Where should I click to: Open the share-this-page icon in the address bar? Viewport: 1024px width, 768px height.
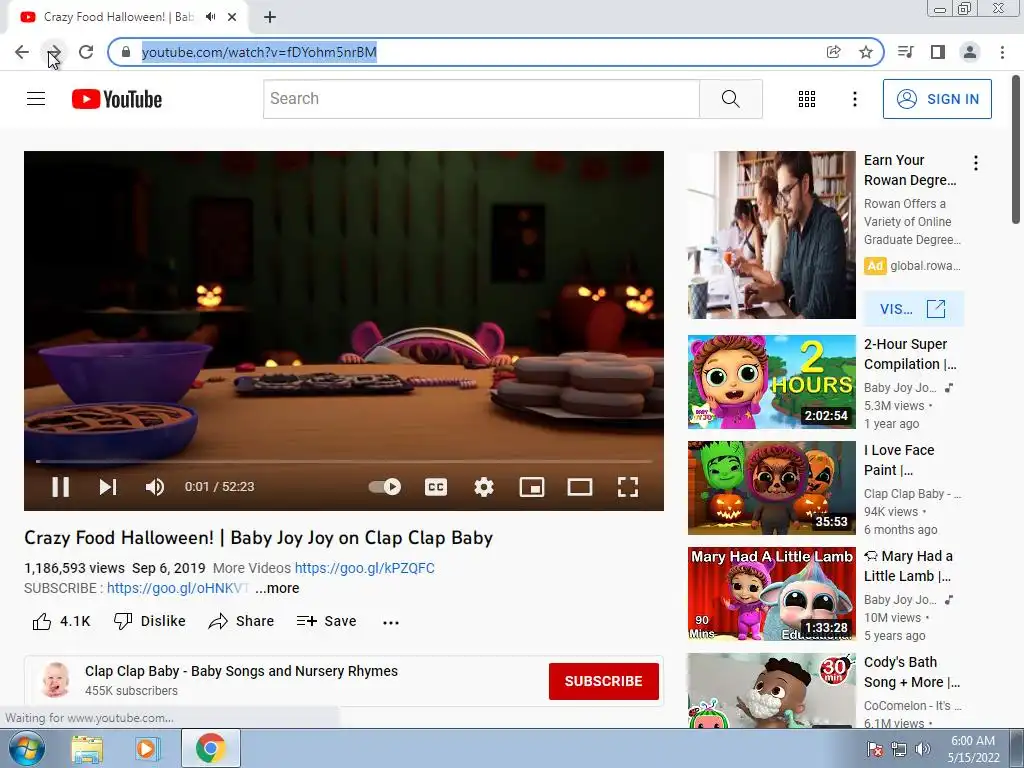[833, 52]
